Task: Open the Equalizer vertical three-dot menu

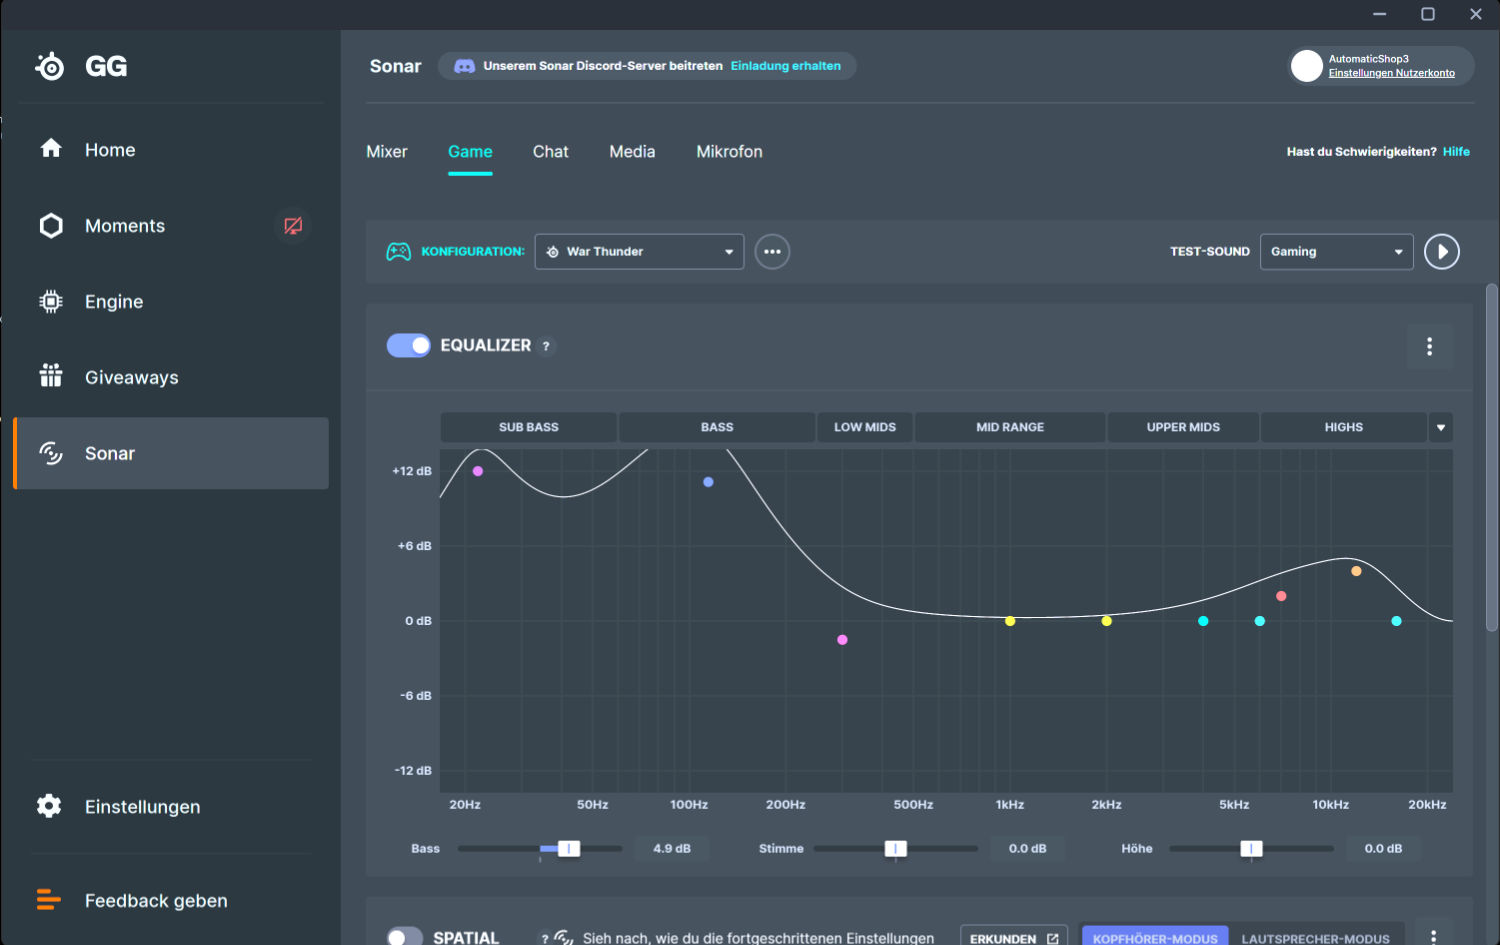Action: [1430, 346]
